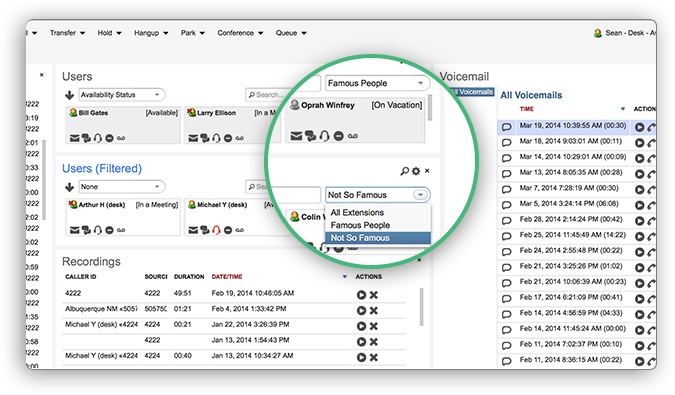Click Larry Ellison headset icon

tap(216, 138)
